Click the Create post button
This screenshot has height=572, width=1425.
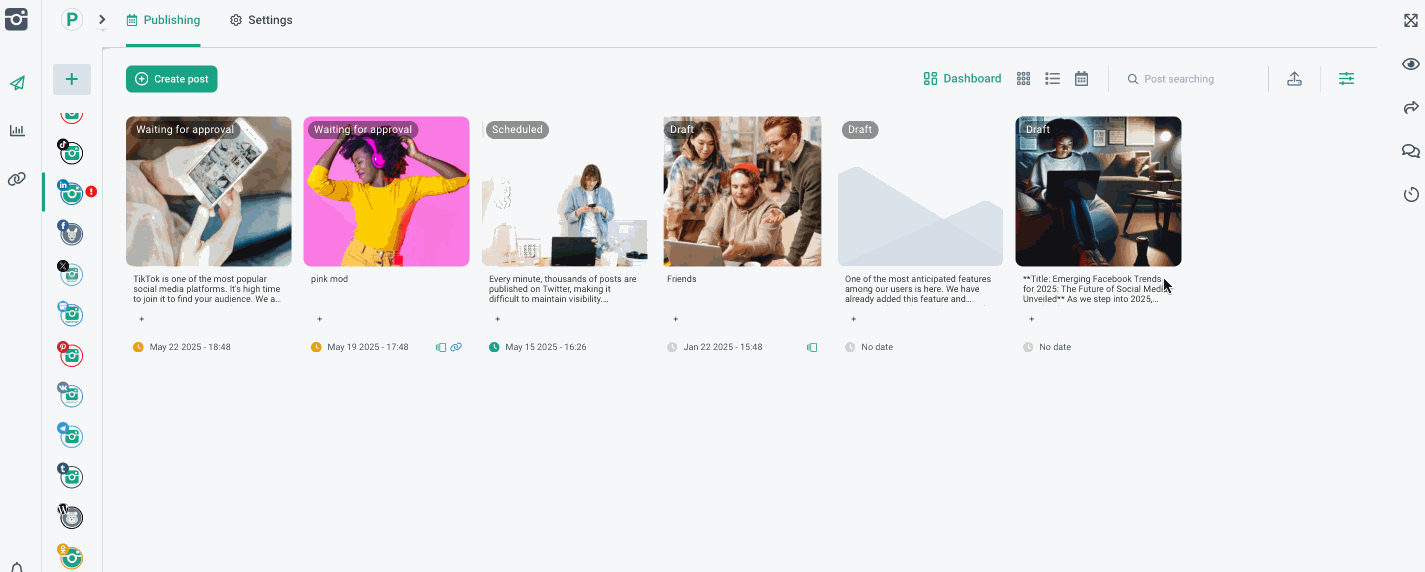(x=171, y=79)
